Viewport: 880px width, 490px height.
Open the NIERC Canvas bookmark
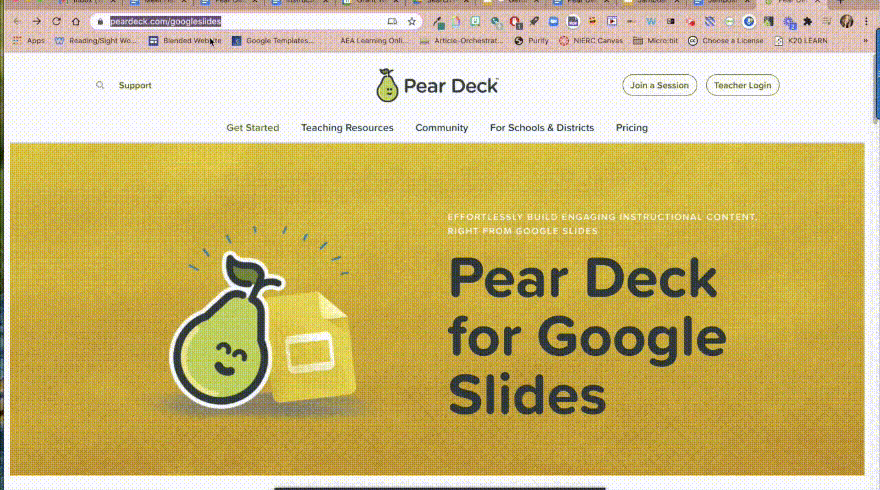591,40
